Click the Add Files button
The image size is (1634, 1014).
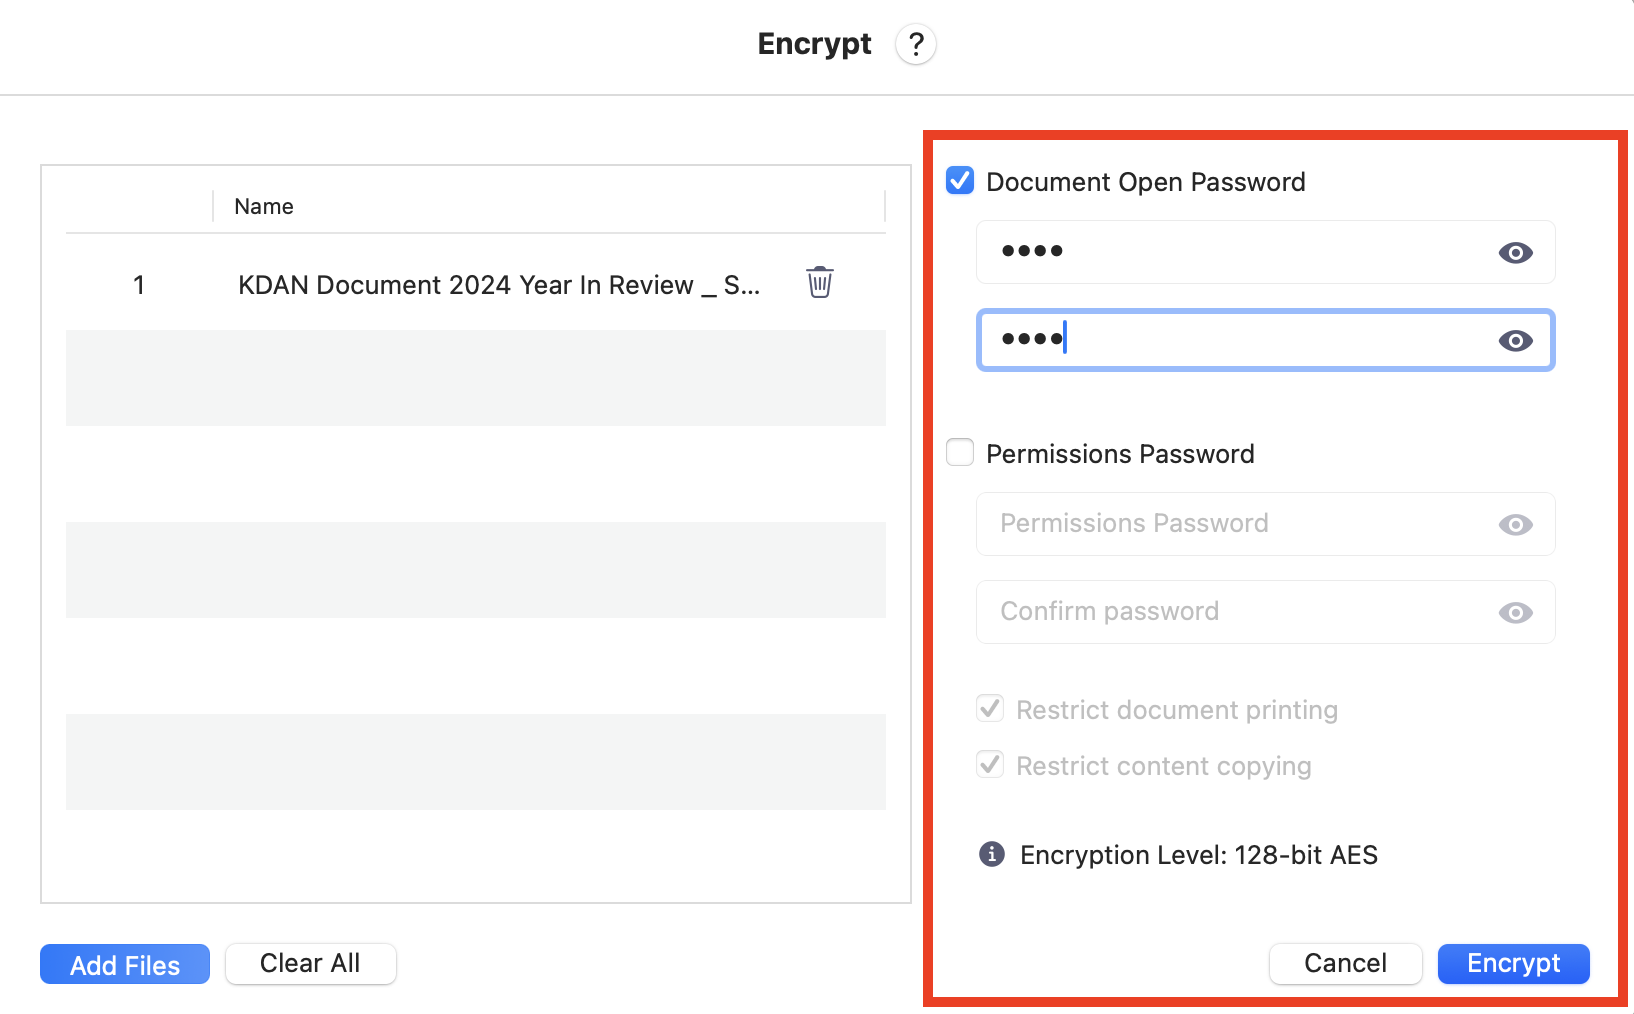[125, 964]
